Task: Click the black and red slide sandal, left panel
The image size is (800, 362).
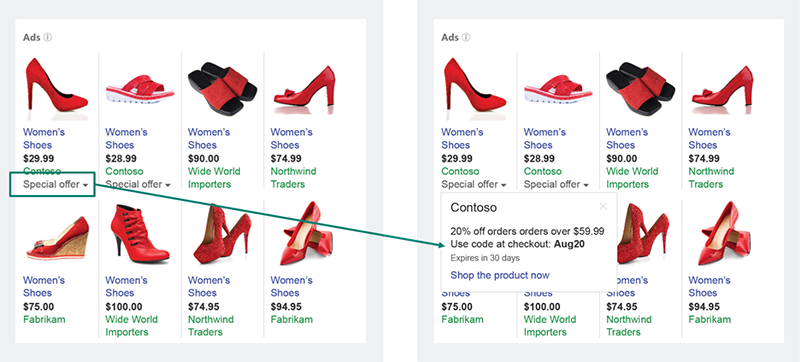Action: 222,88
